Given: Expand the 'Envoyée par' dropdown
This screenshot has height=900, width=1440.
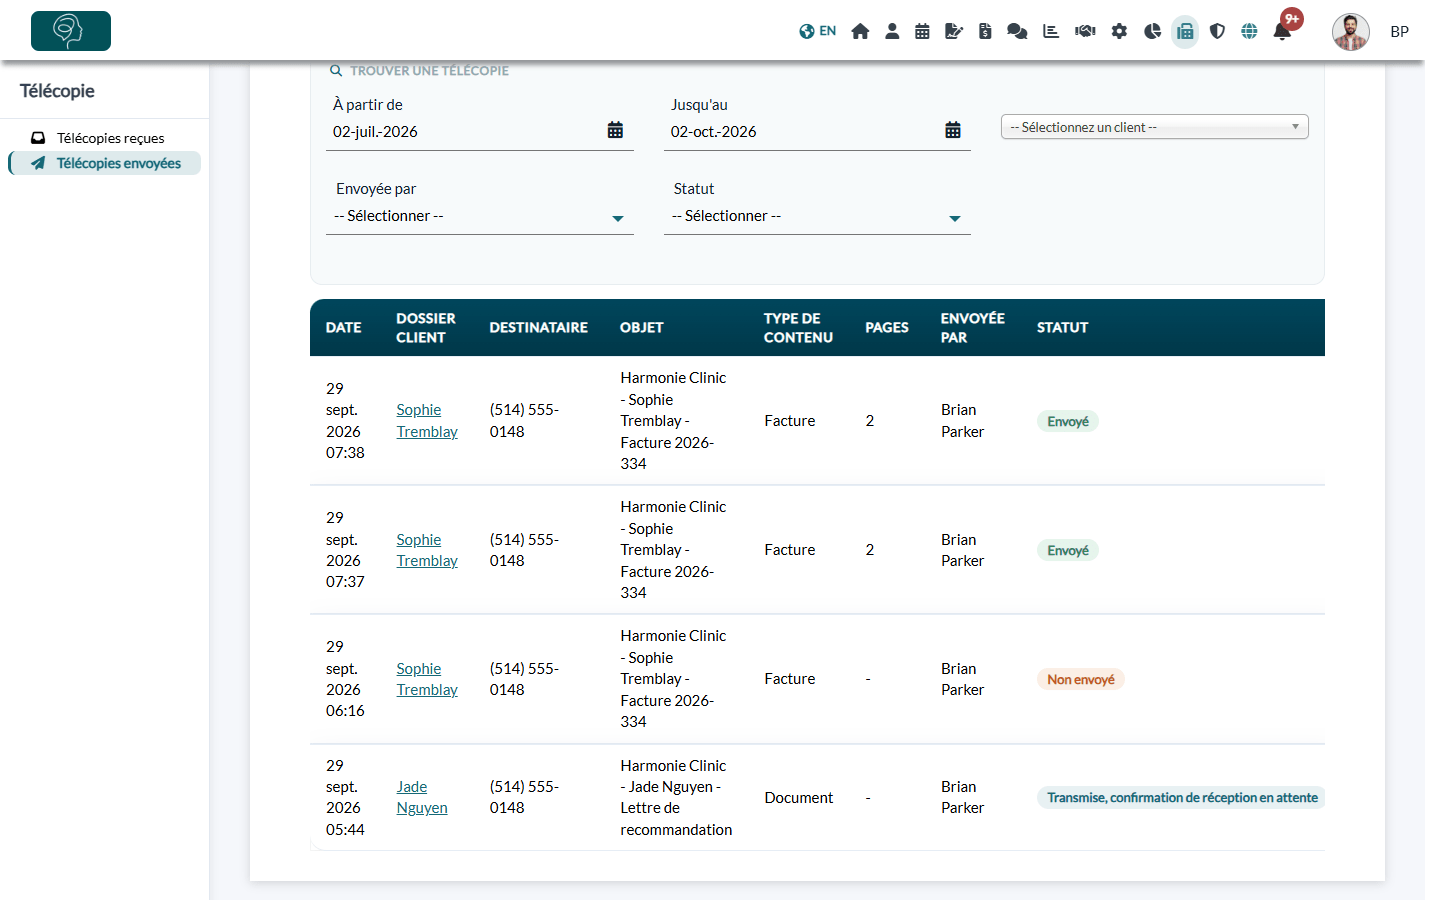Looking at the screenshot, I should pyautogui.click(x=480, y=216).
